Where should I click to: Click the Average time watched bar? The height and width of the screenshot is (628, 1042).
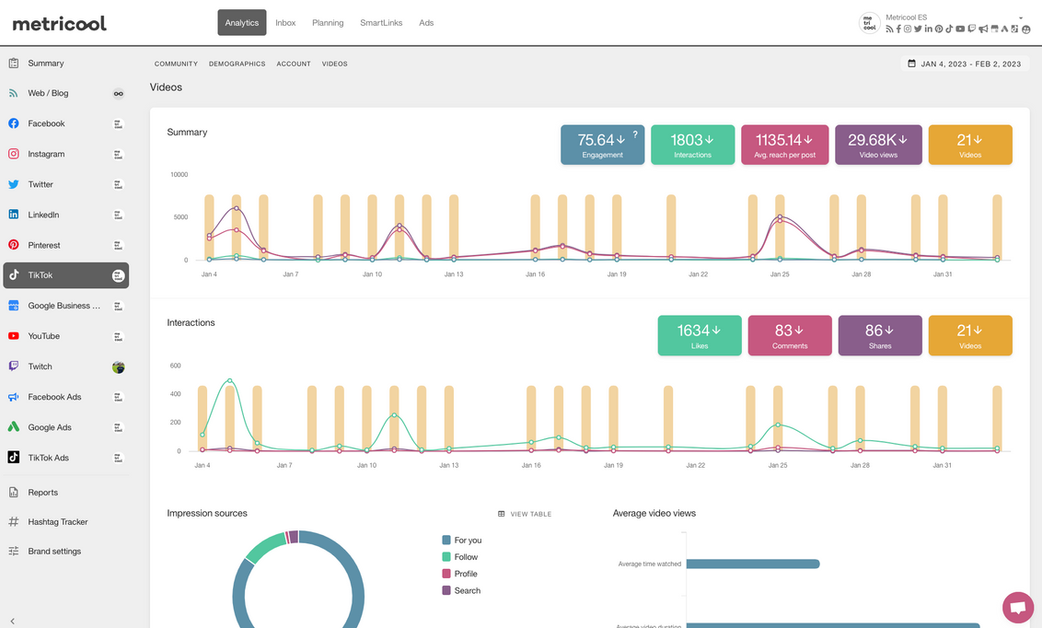point(753,564)
